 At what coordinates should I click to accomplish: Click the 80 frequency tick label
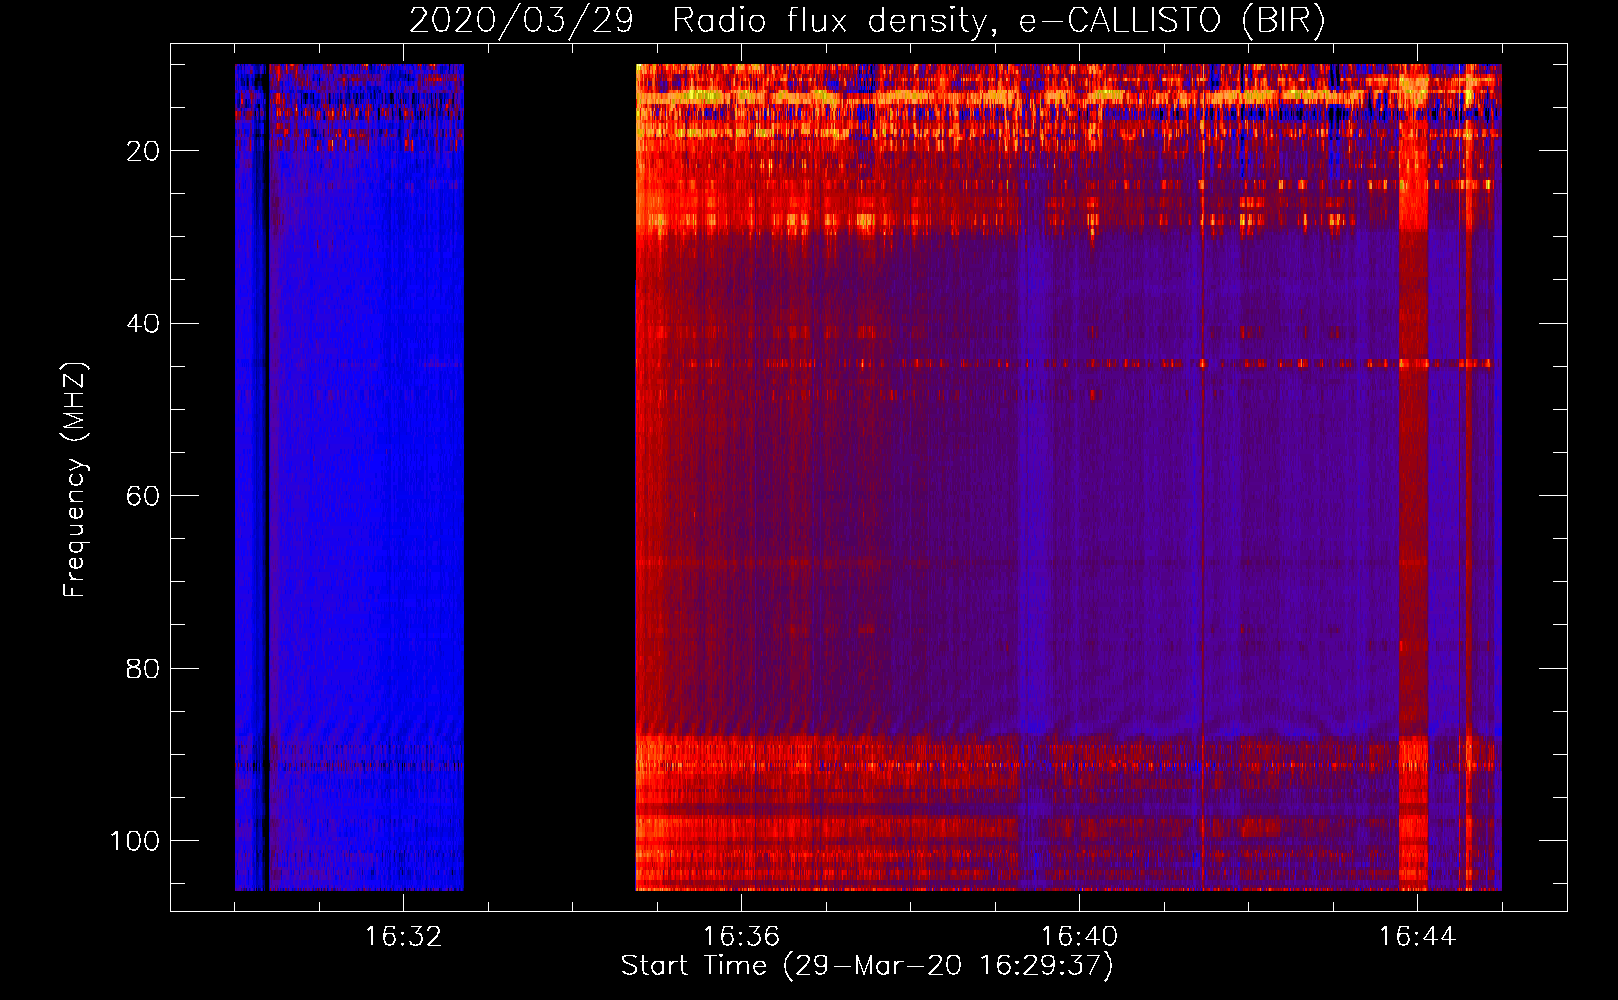tap(143, 668)
